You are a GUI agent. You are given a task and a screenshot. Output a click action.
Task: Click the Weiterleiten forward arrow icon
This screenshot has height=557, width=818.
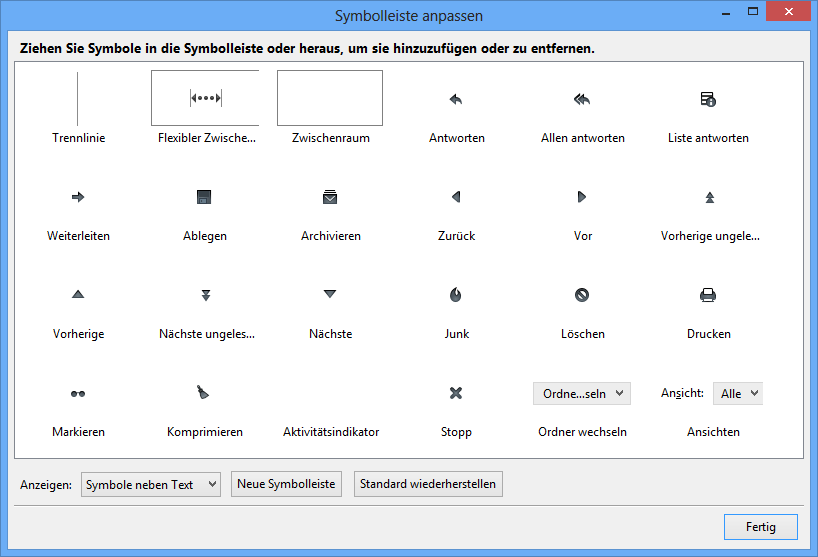[x=78, y=197]
